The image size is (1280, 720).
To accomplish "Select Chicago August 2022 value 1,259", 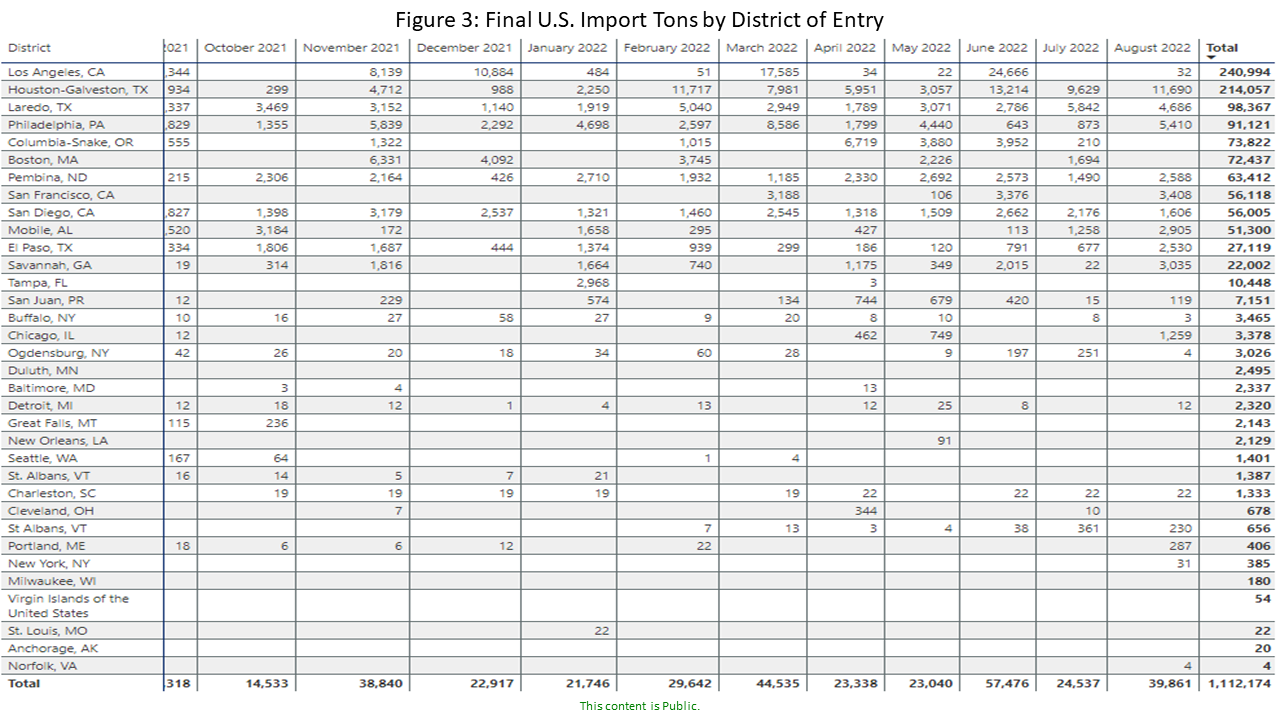I will pos(1176,335).
